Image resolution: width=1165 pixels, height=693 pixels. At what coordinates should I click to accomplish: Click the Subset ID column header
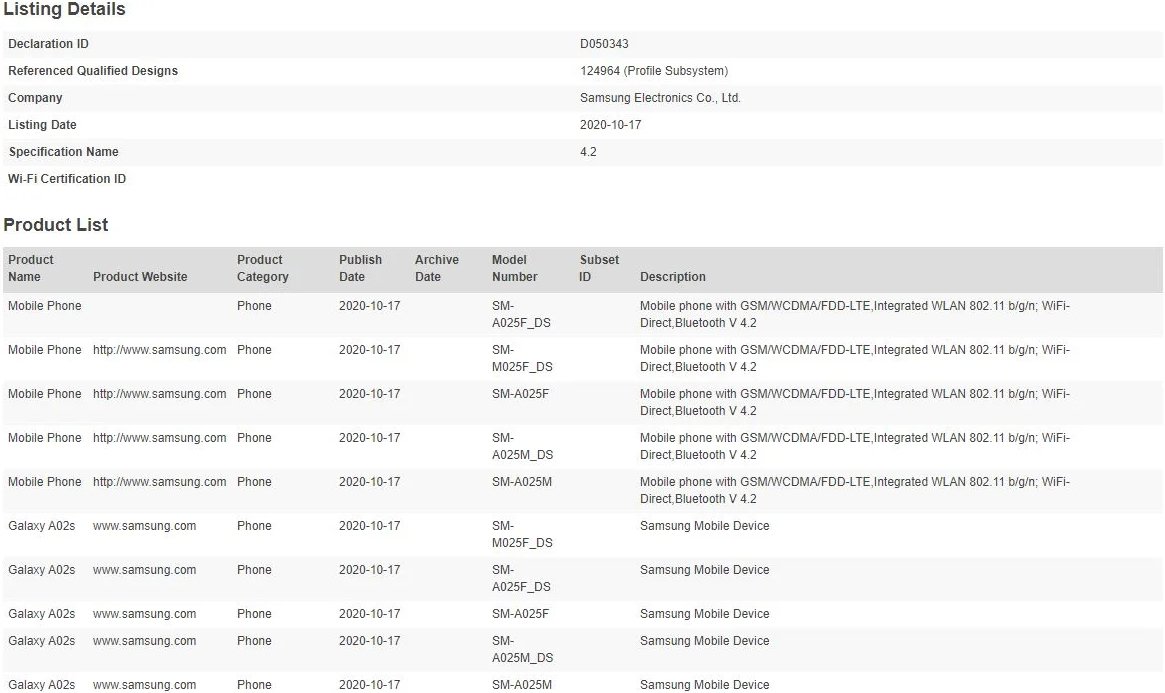(x=599, y=268)
